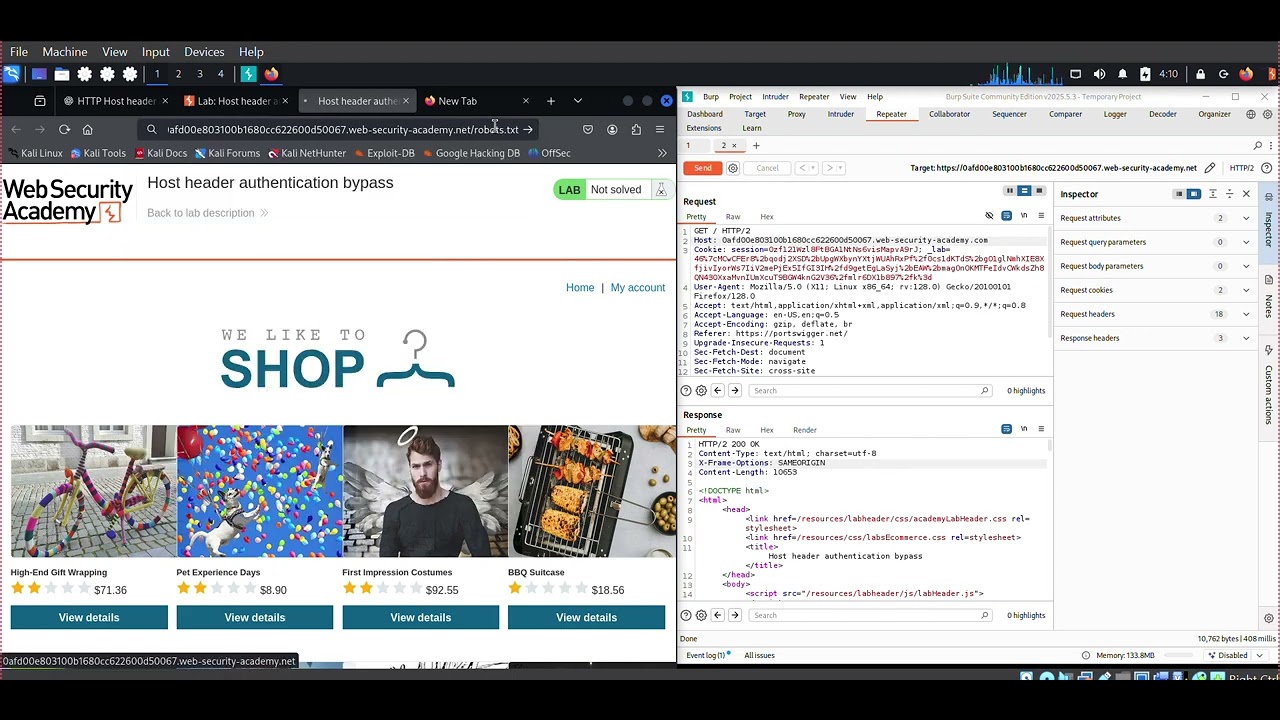1280x720 pixels.
Task: Toggle hide non-printable characters eye icon in Request
Action: [989, 216]
